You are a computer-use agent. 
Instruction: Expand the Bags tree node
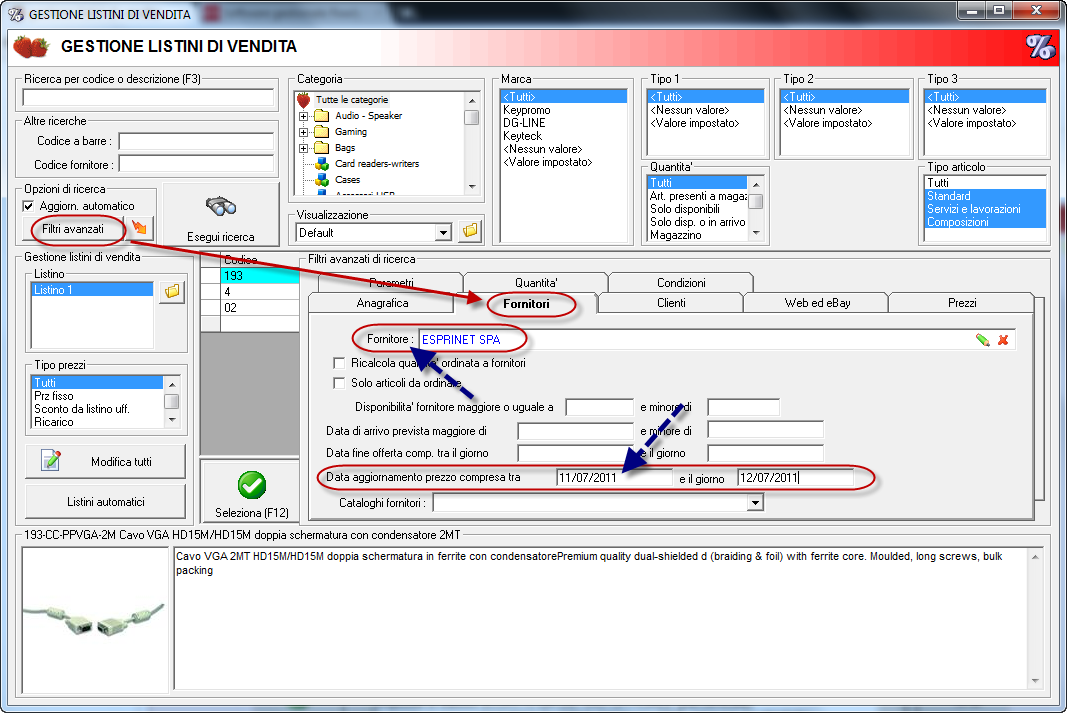click(x=303, y=148)
